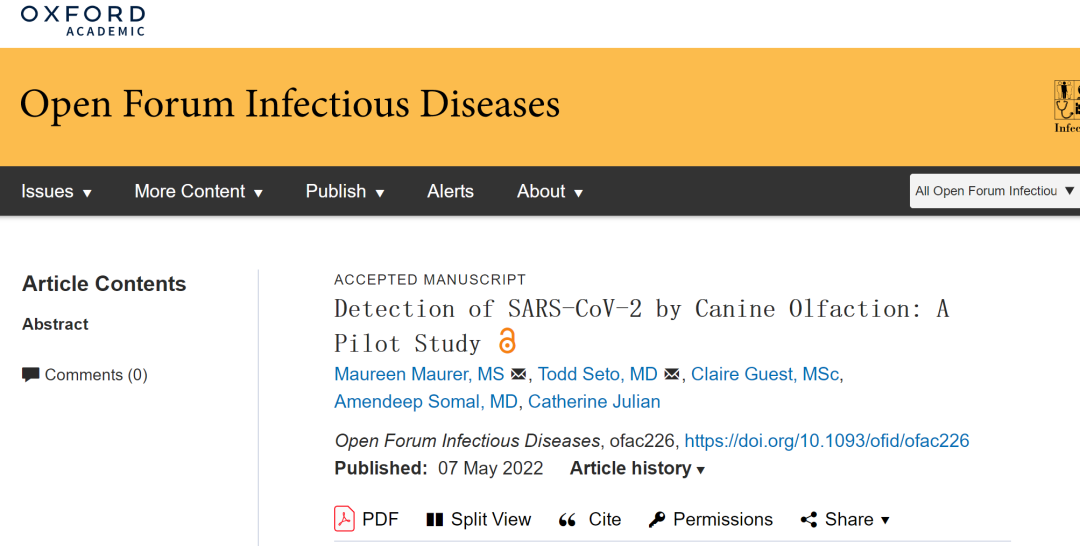Open the Comments (0) section
This screenshot has width=1080, height=546.
[85, 375]
